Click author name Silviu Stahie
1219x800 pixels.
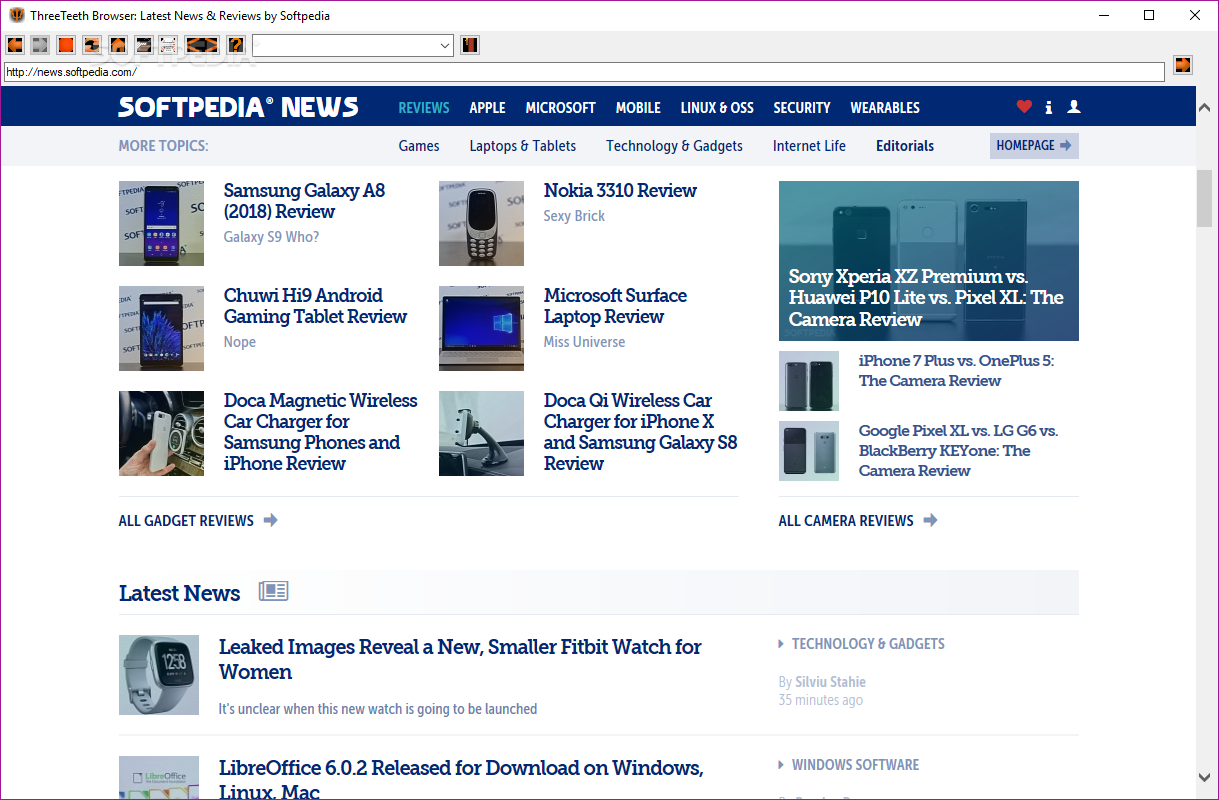pos(830,682)
